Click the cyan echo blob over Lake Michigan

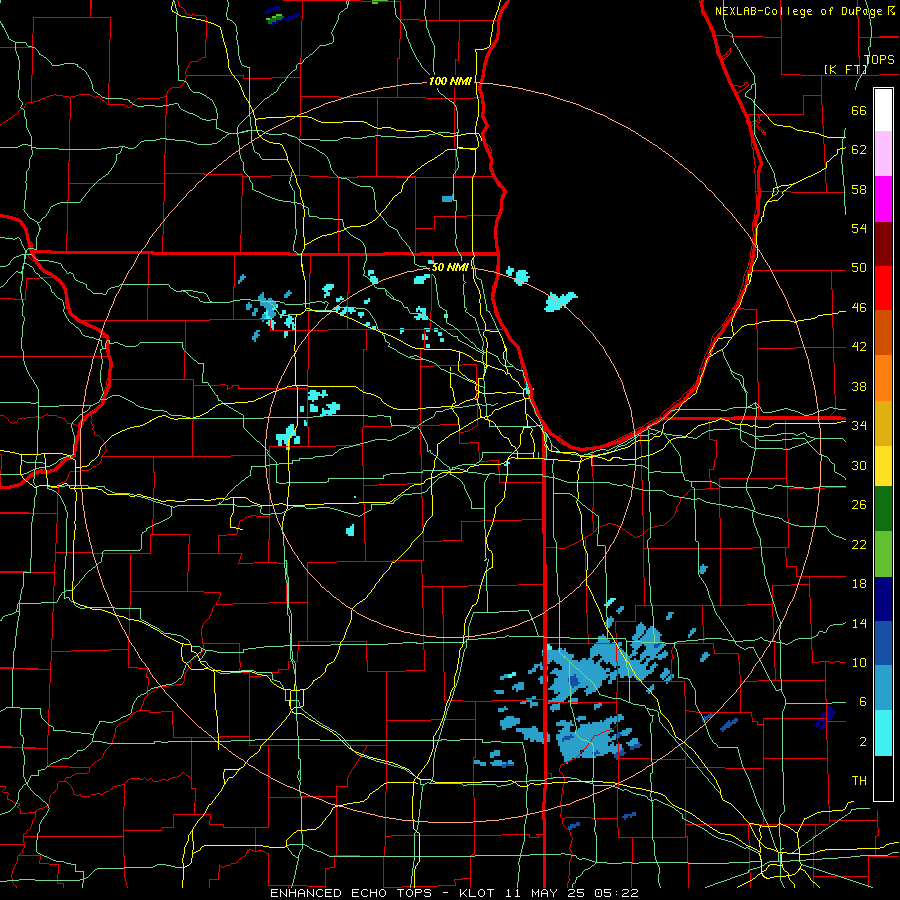pos(560,301)
